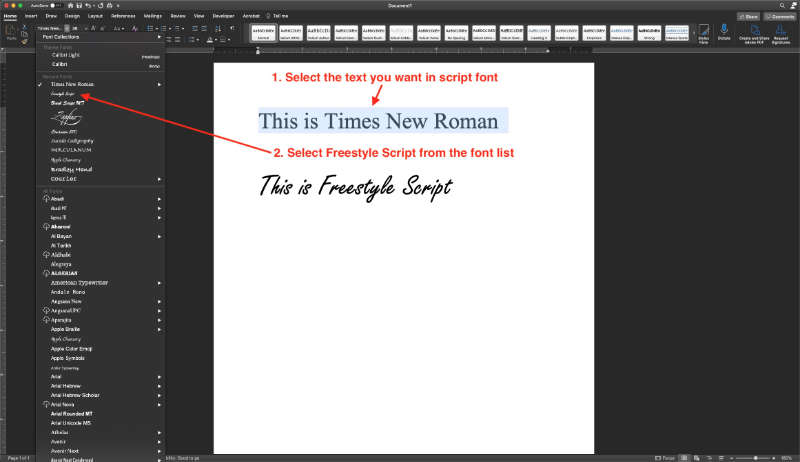800x462 pixels.
Task: Click the font size box
Action: click(75, 29)
